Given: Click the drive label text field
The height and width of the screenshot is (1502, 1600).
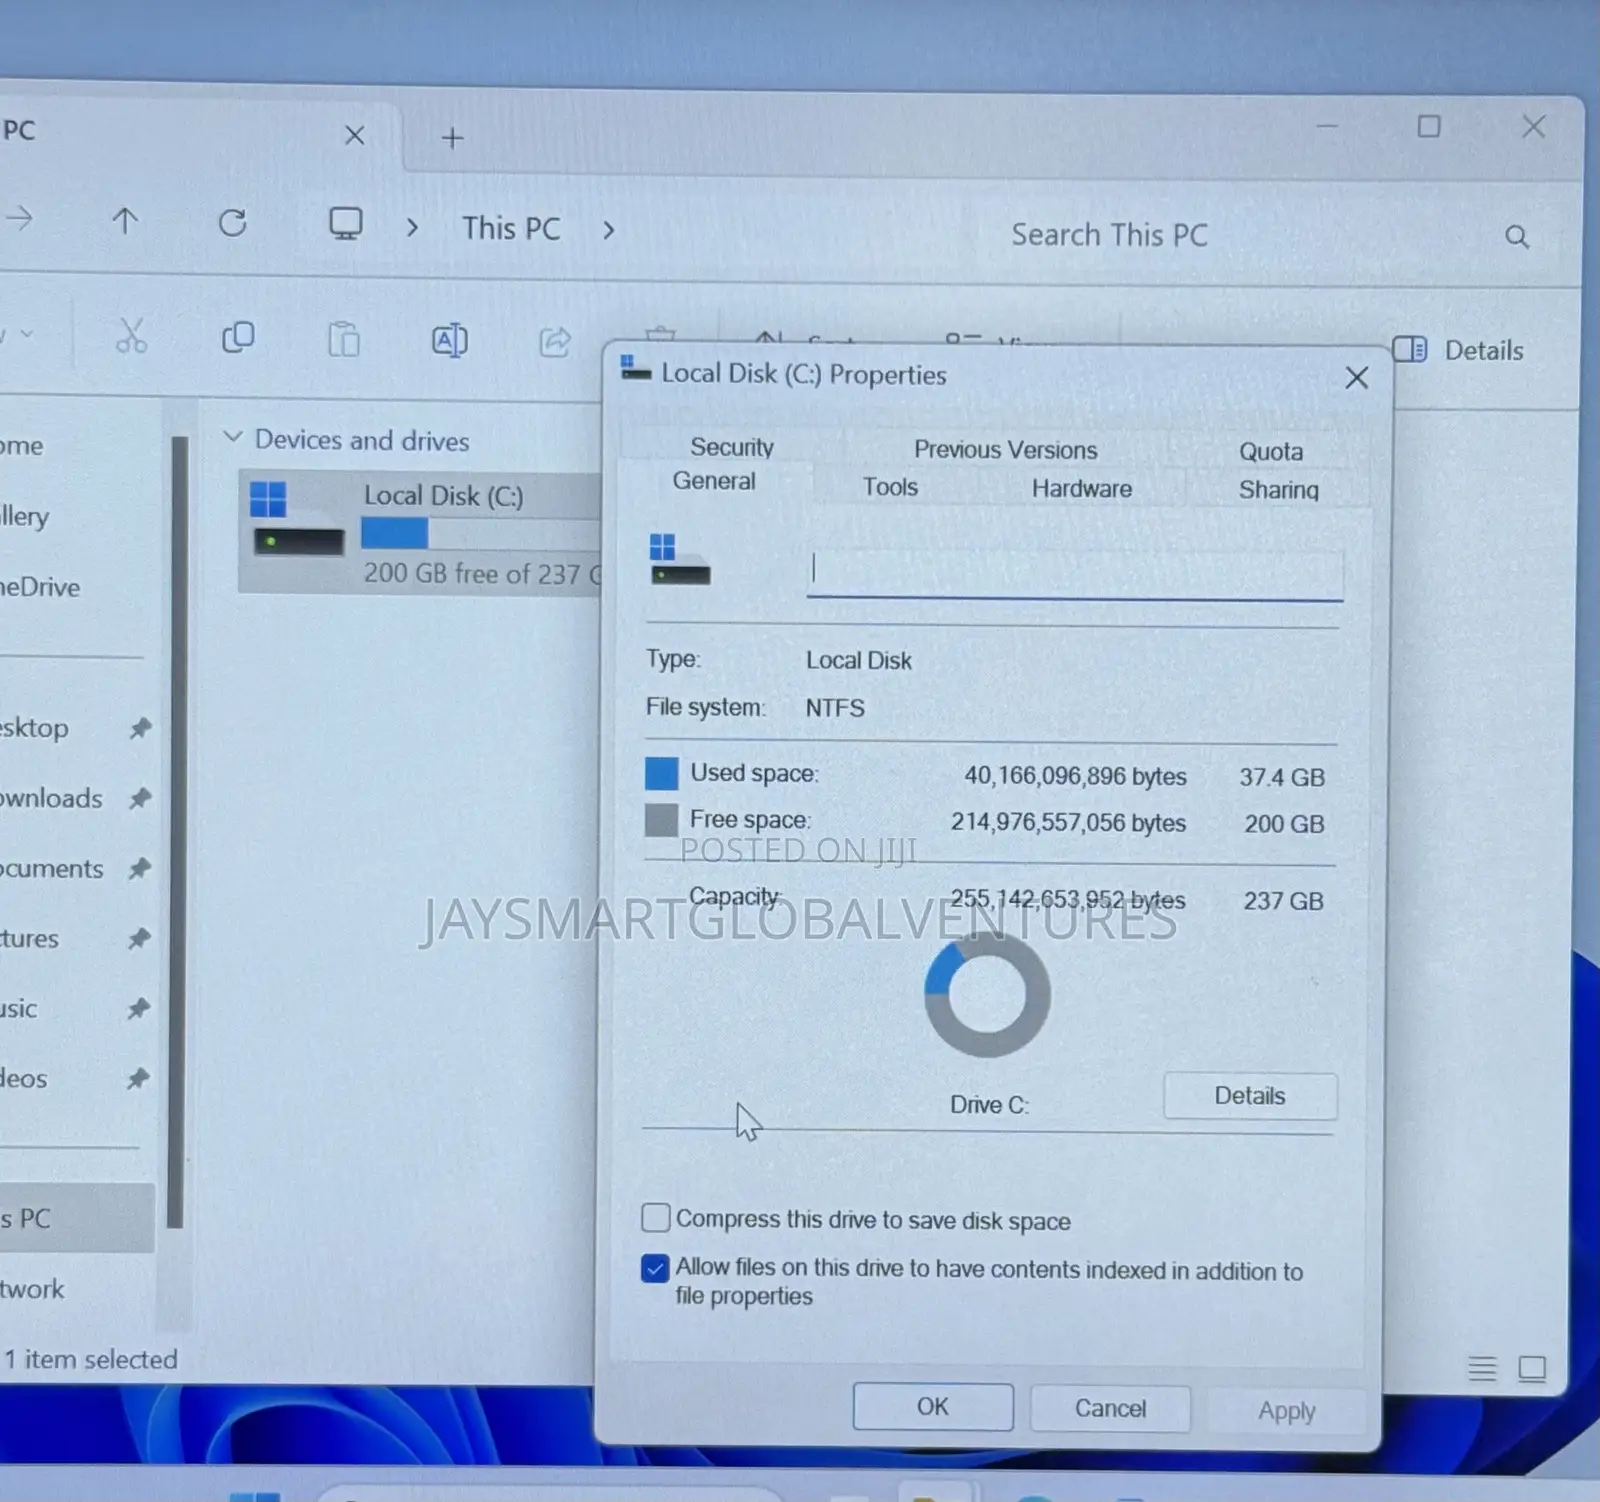Looking at the screenshot, I should [1075, 573].
